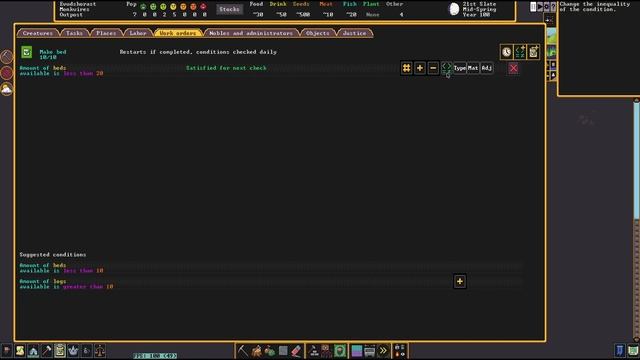Open the Justice tab

354,33
